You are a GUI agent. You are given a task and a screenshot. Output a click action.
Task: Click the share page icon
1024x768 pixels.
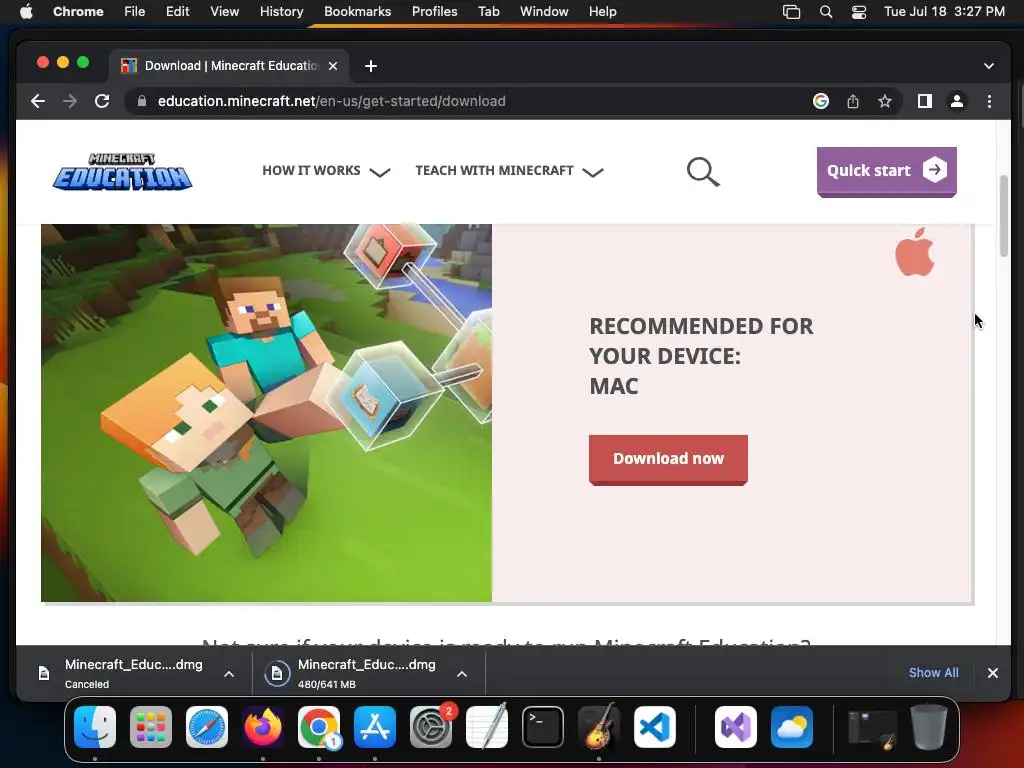tap(853, 101)
